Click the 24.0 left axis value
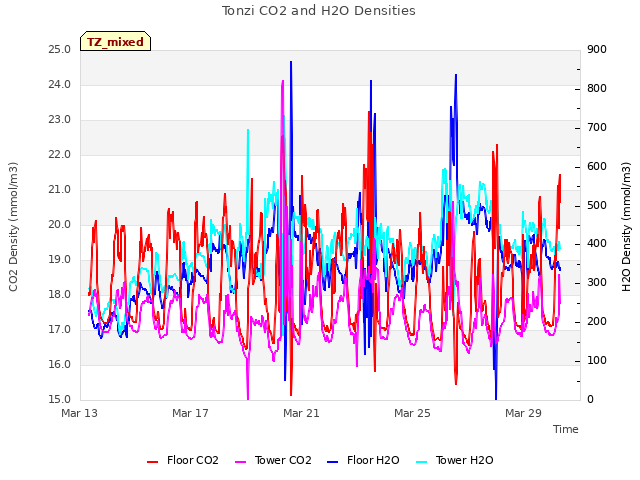Image resolution: width=640 pixels, height=480 pixels. pos(60,84)
